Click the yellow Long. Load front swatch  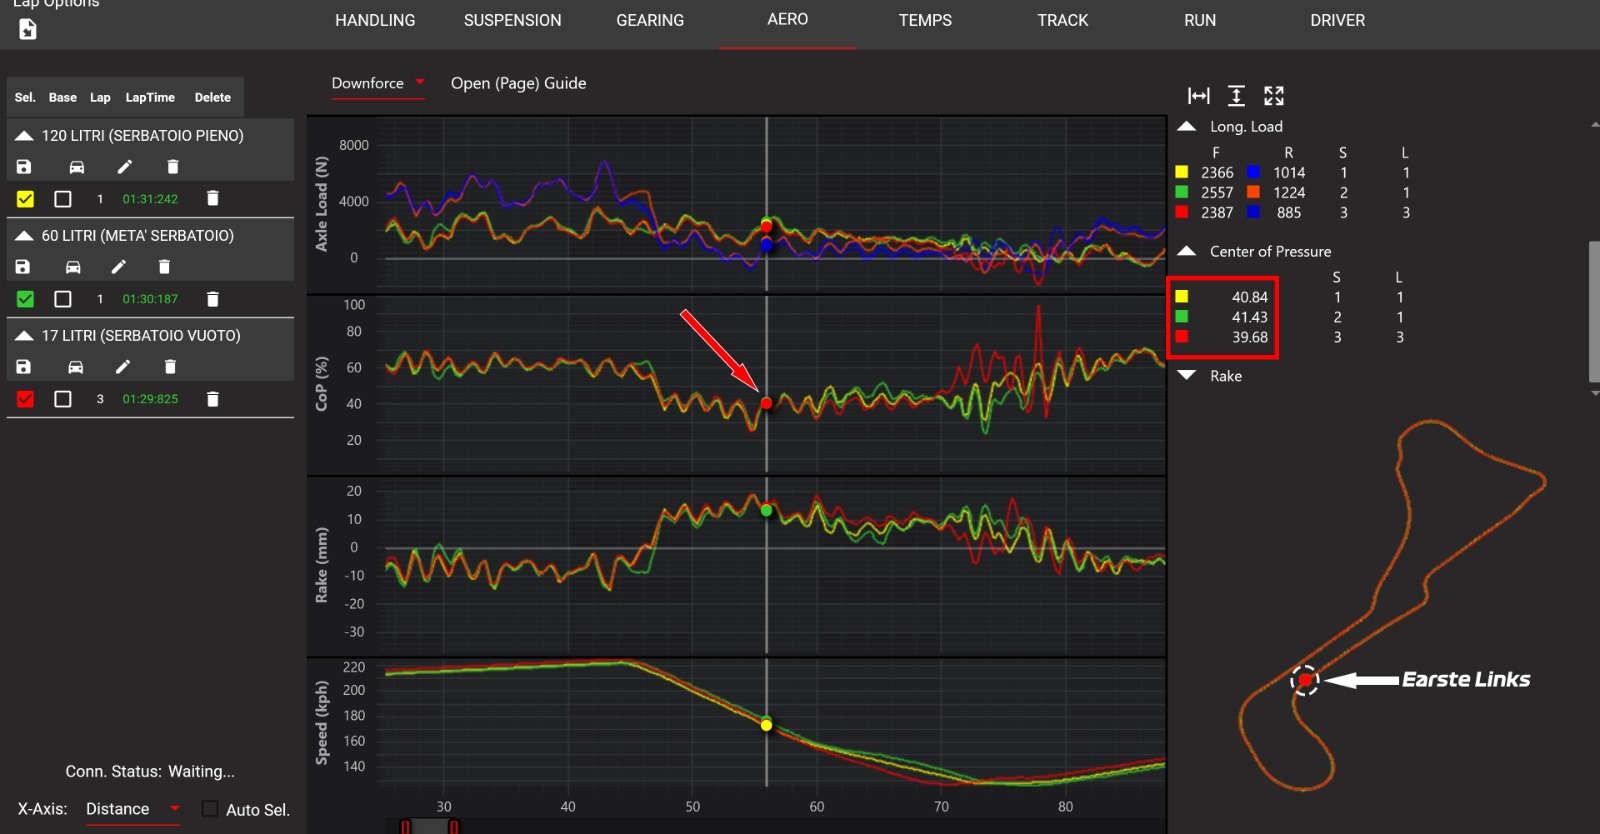pyautogui.click(x=1182, y=172)
